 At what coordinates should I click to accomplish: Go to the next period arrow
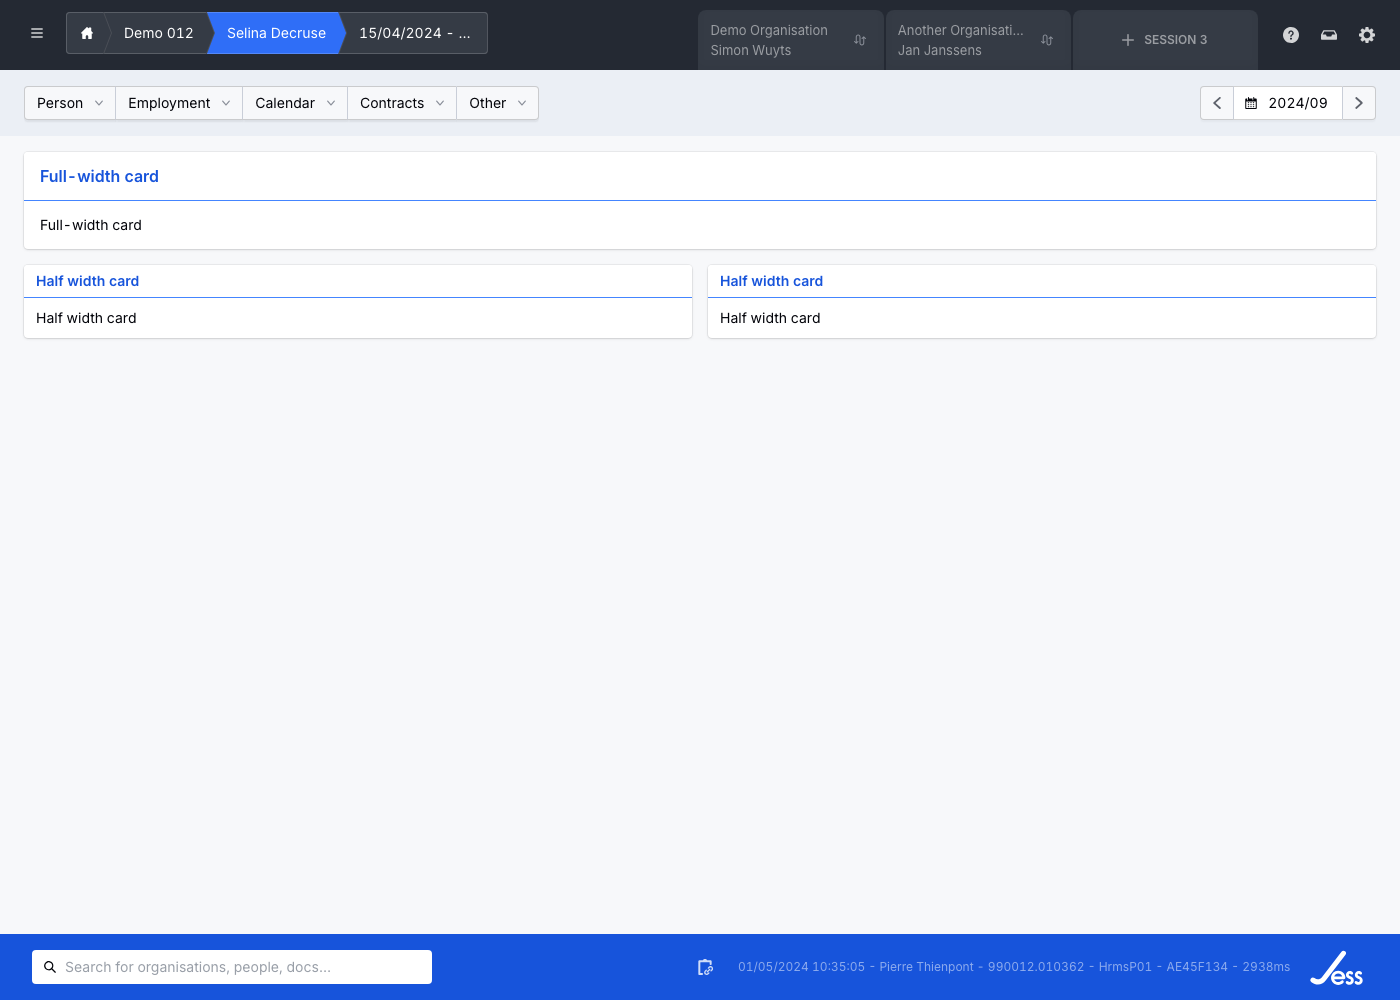[x=1359, y=103]
